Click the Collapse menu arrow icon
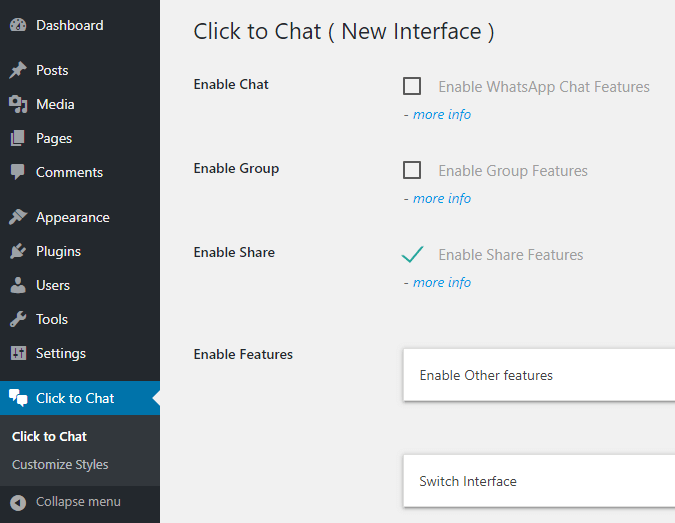The width and height of the screenshot is (675, 523). point(18,502)
